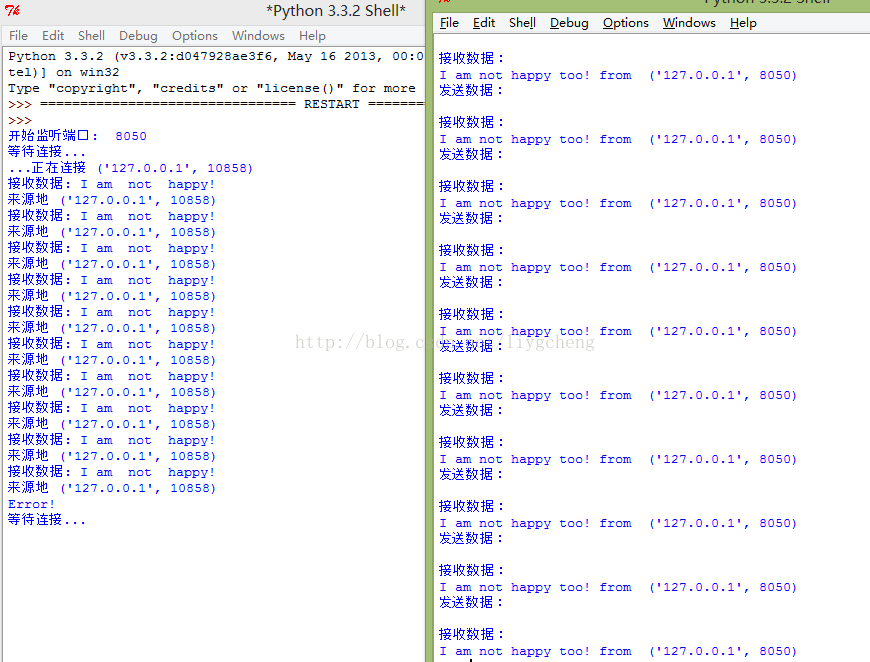Click the bottommost 'I am not happy too!' line in right shell
Screen dimensions: 870x662
pyautogui.click(x=618, y=651)
